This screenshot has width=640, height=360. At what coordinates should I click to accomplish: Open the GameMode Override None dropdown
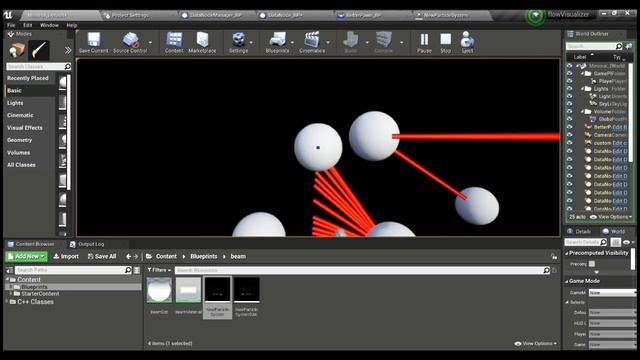pos(612,293)
